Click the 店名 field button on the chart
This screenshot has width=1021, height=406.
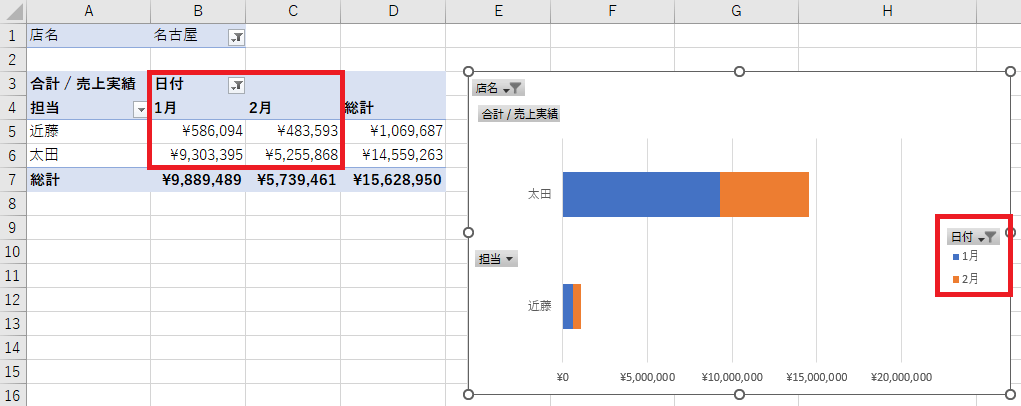click(498, 88)
